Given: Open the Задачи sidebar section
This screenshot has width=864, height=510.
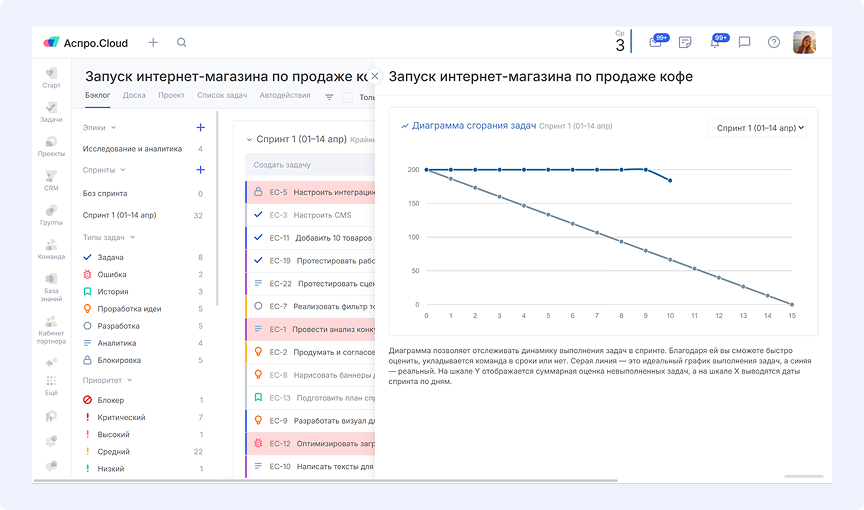Looking at the screenshot, I should 51,111.
